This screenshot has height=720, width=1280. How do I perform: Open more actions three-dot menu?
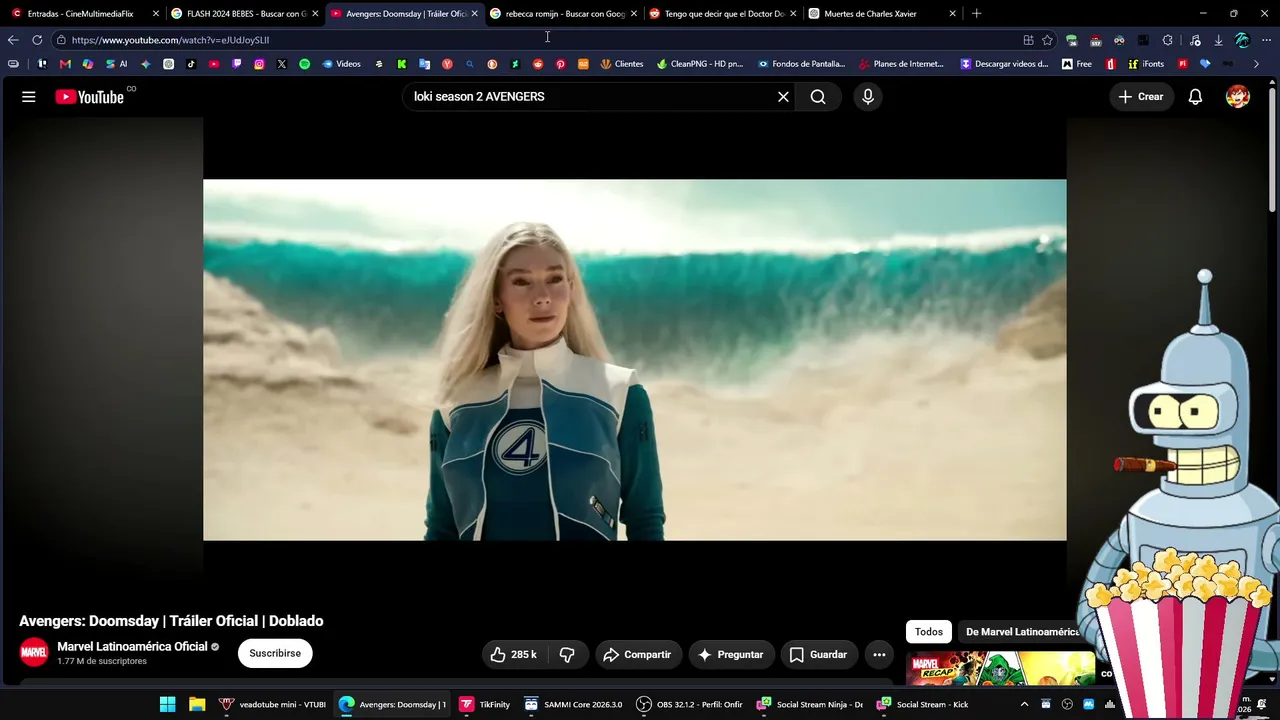(x=879, y=655)
